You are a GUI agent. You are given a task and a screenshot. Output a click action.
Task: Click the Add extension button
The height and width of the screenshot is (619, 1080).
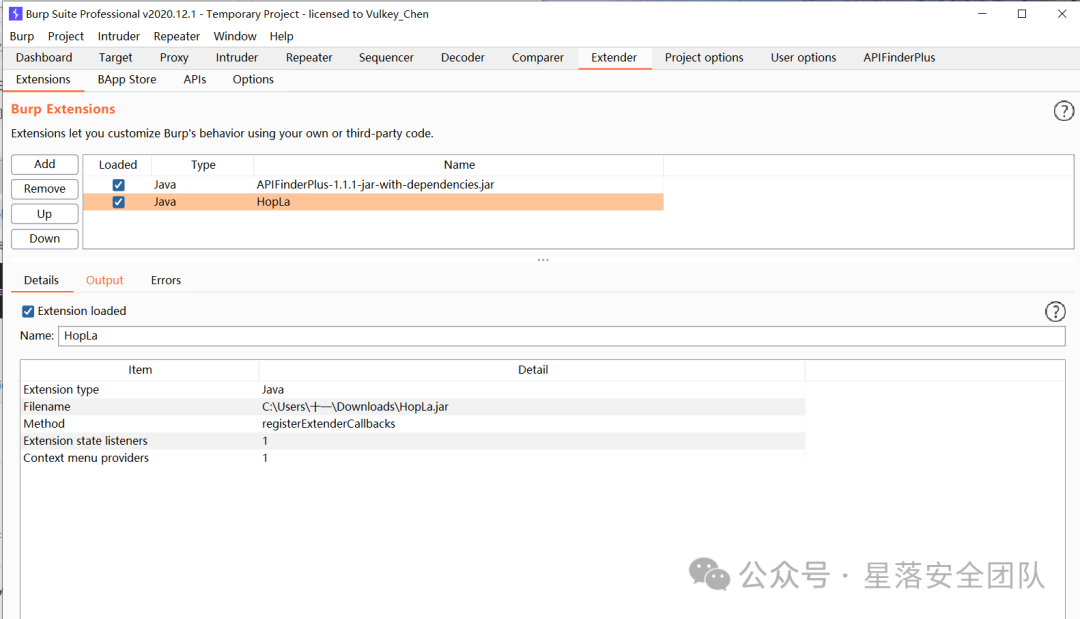point(45,164)
